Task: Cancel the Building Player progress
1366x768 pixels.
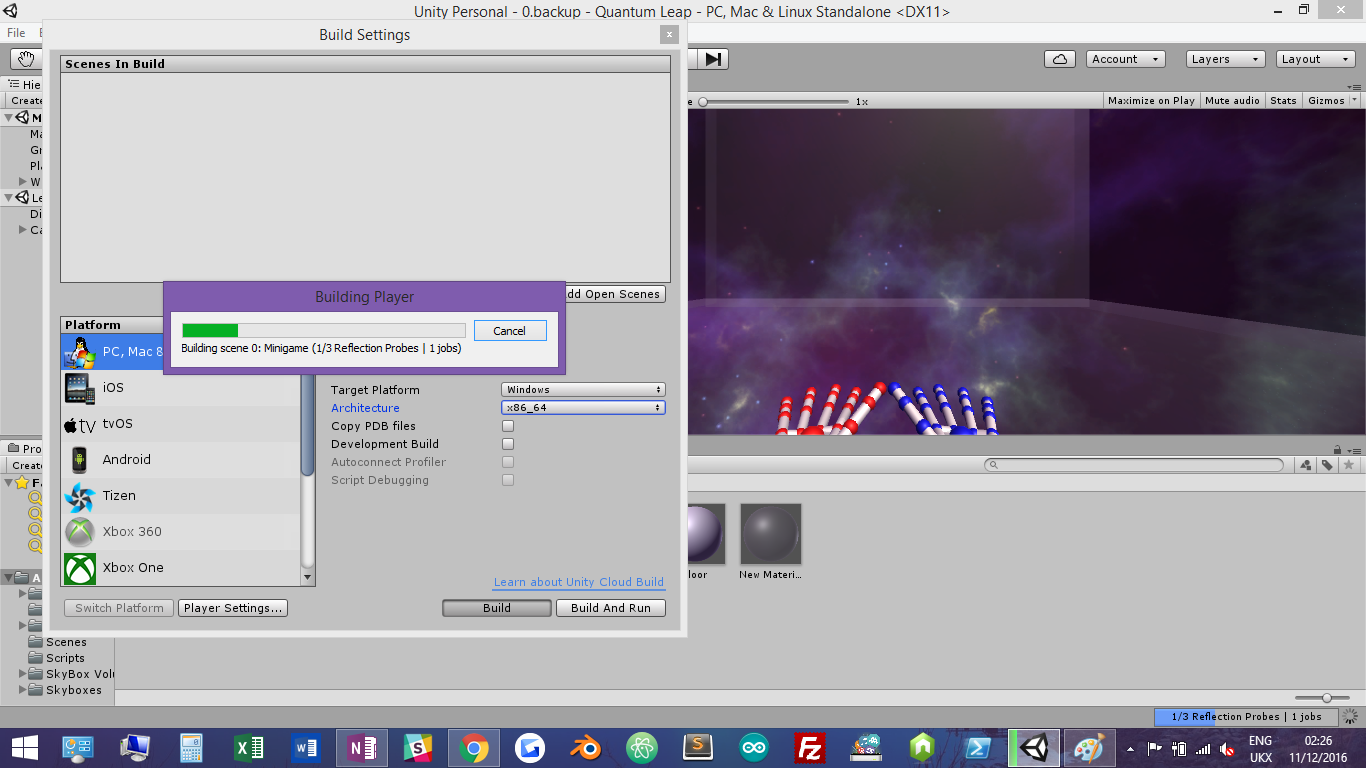Action: point(509,331)
